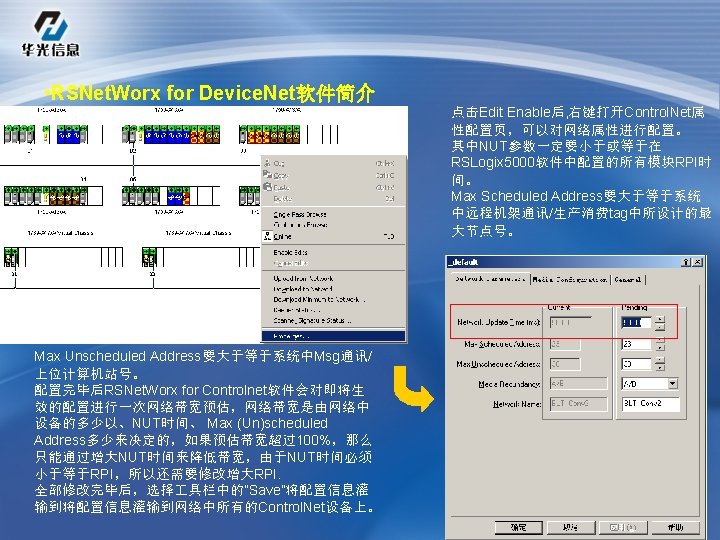This screenshot has height=540, width=720.
Task: Choose Enable Edits in the context menu
Action: pyautogui.click(x=333, y=252)
